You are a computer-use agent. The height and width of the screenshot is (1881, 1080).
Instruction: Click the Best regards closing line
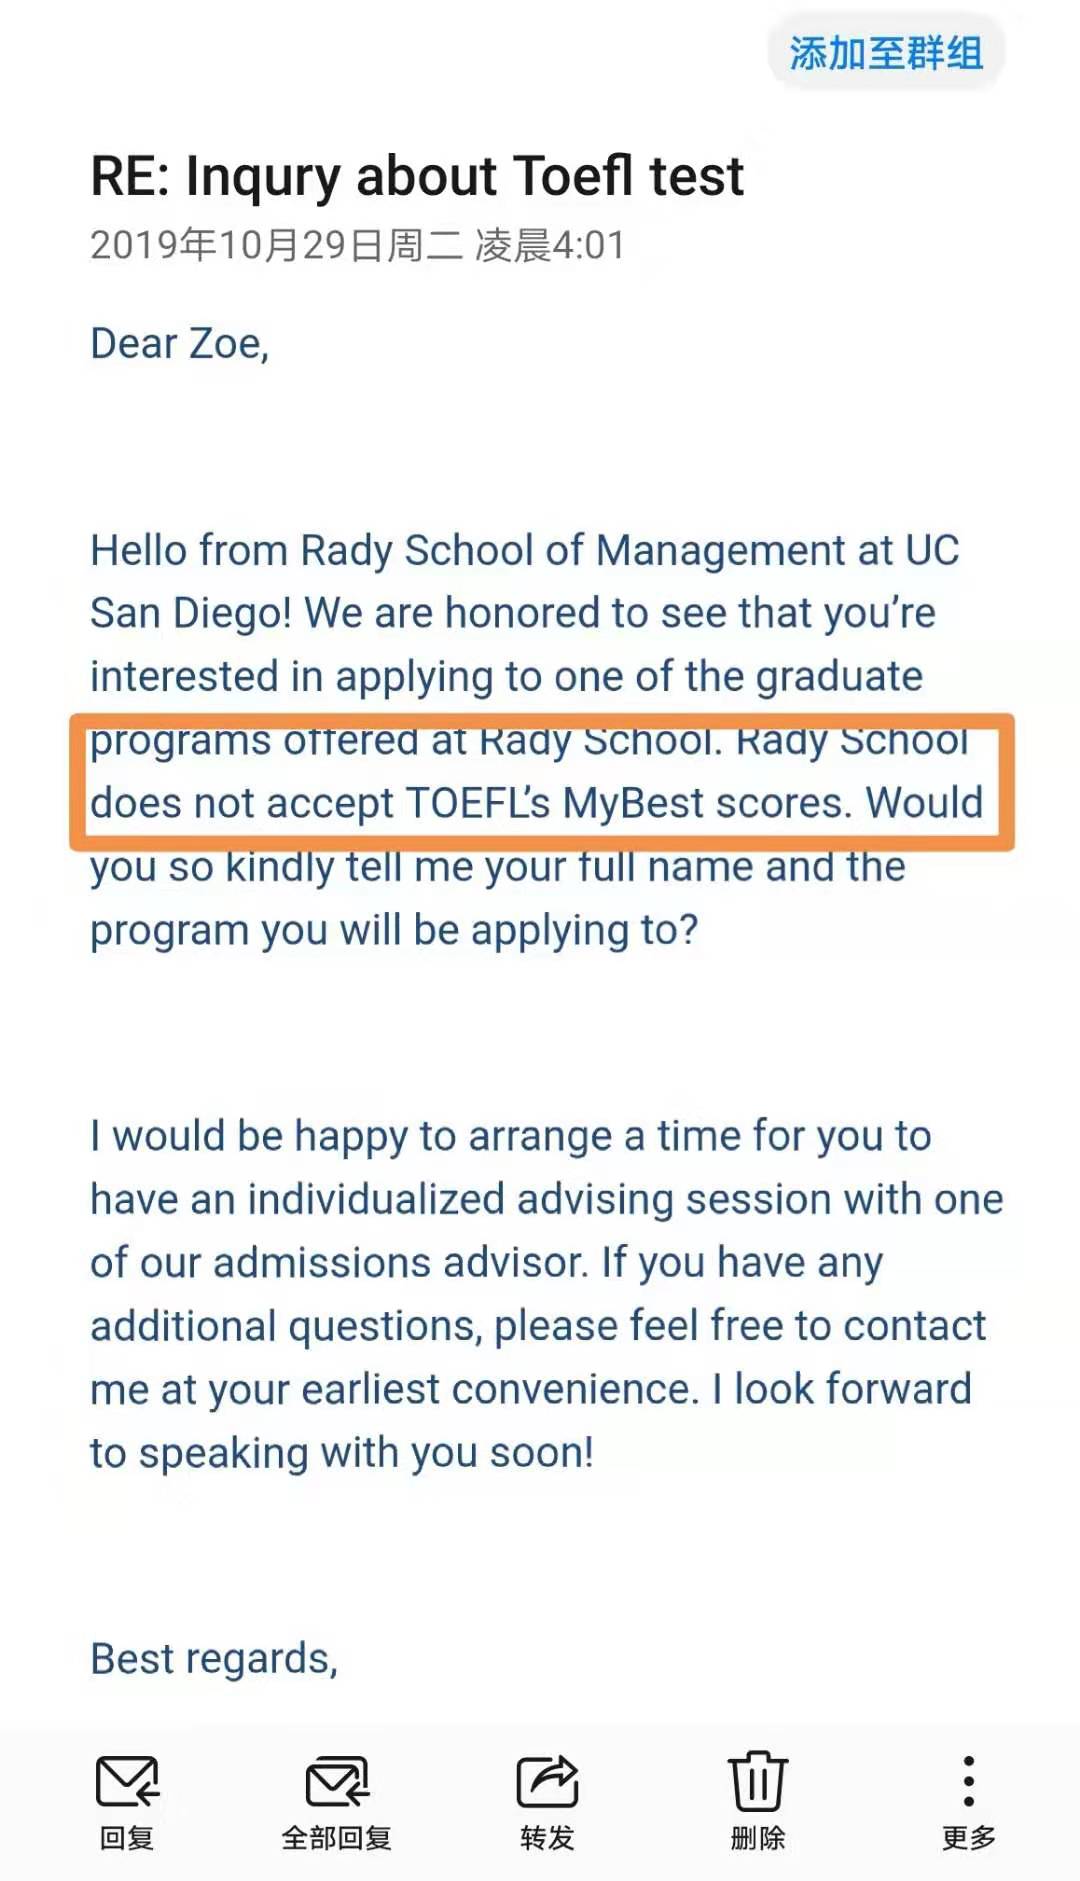(x=214, y=1659)
